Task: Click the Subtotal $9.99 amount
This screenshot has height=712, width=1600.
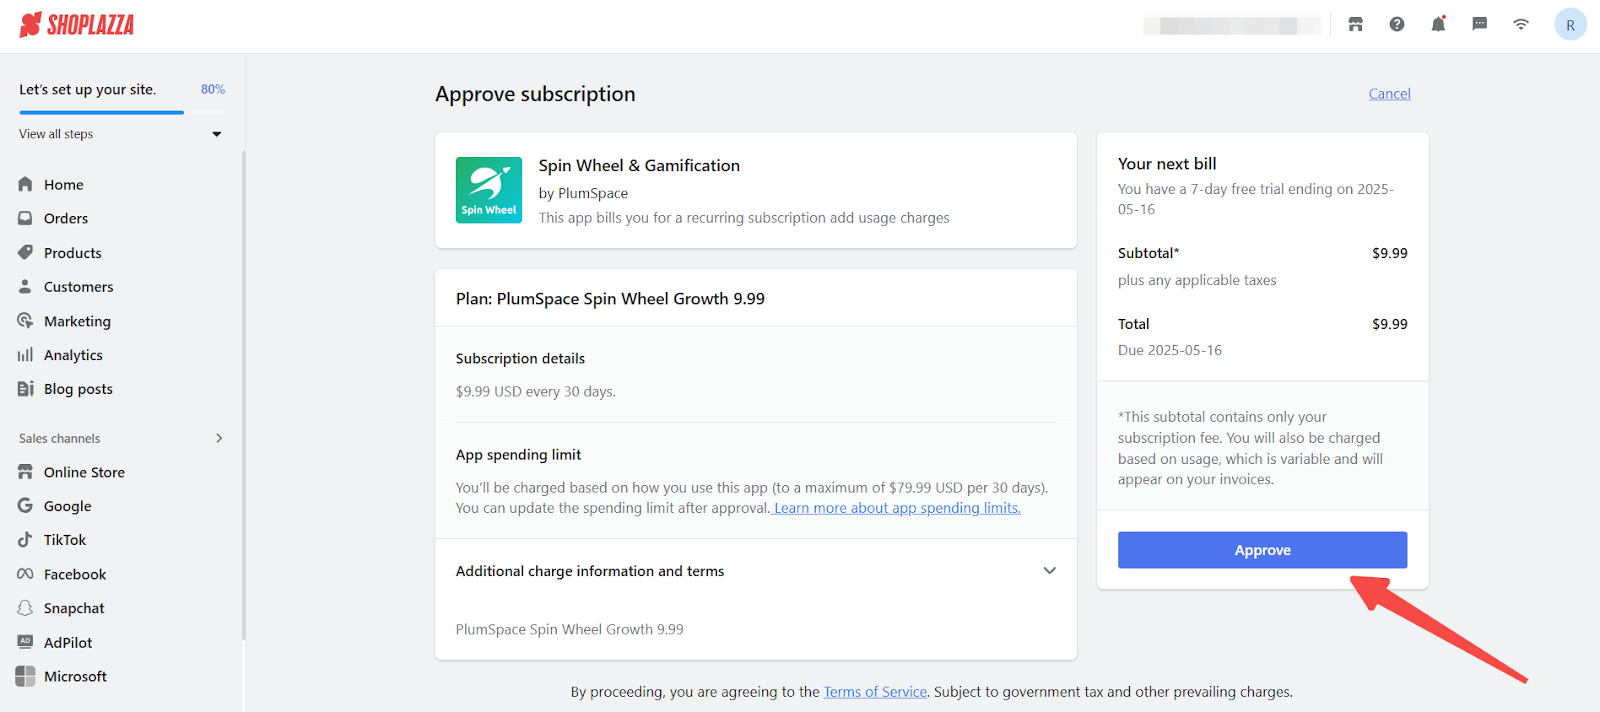Action: (x=1389, y=253)
